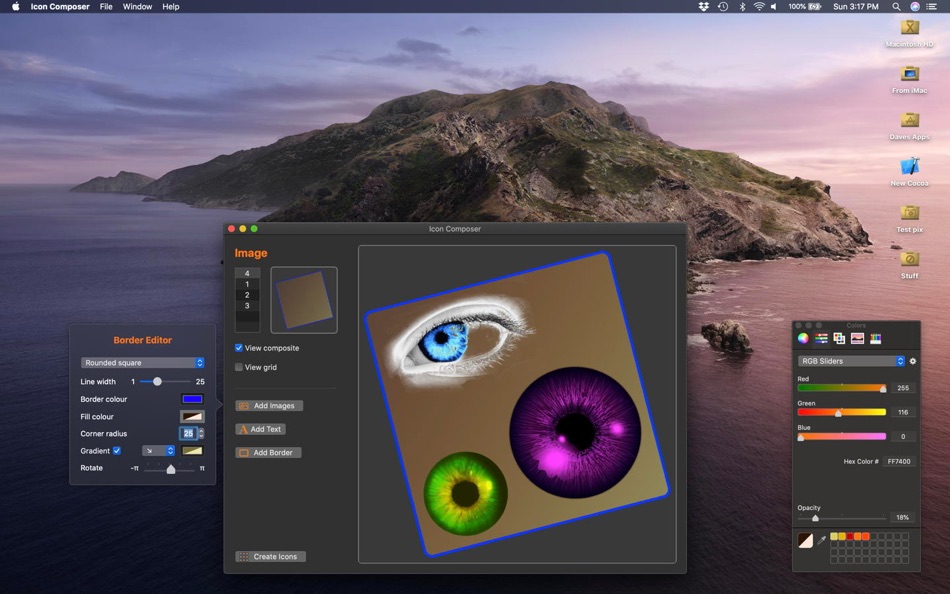Viewport: 950px width, 594px height.
Task: Open the Border colour swatch
Action: pyautogui.click(x=192, y=399)
